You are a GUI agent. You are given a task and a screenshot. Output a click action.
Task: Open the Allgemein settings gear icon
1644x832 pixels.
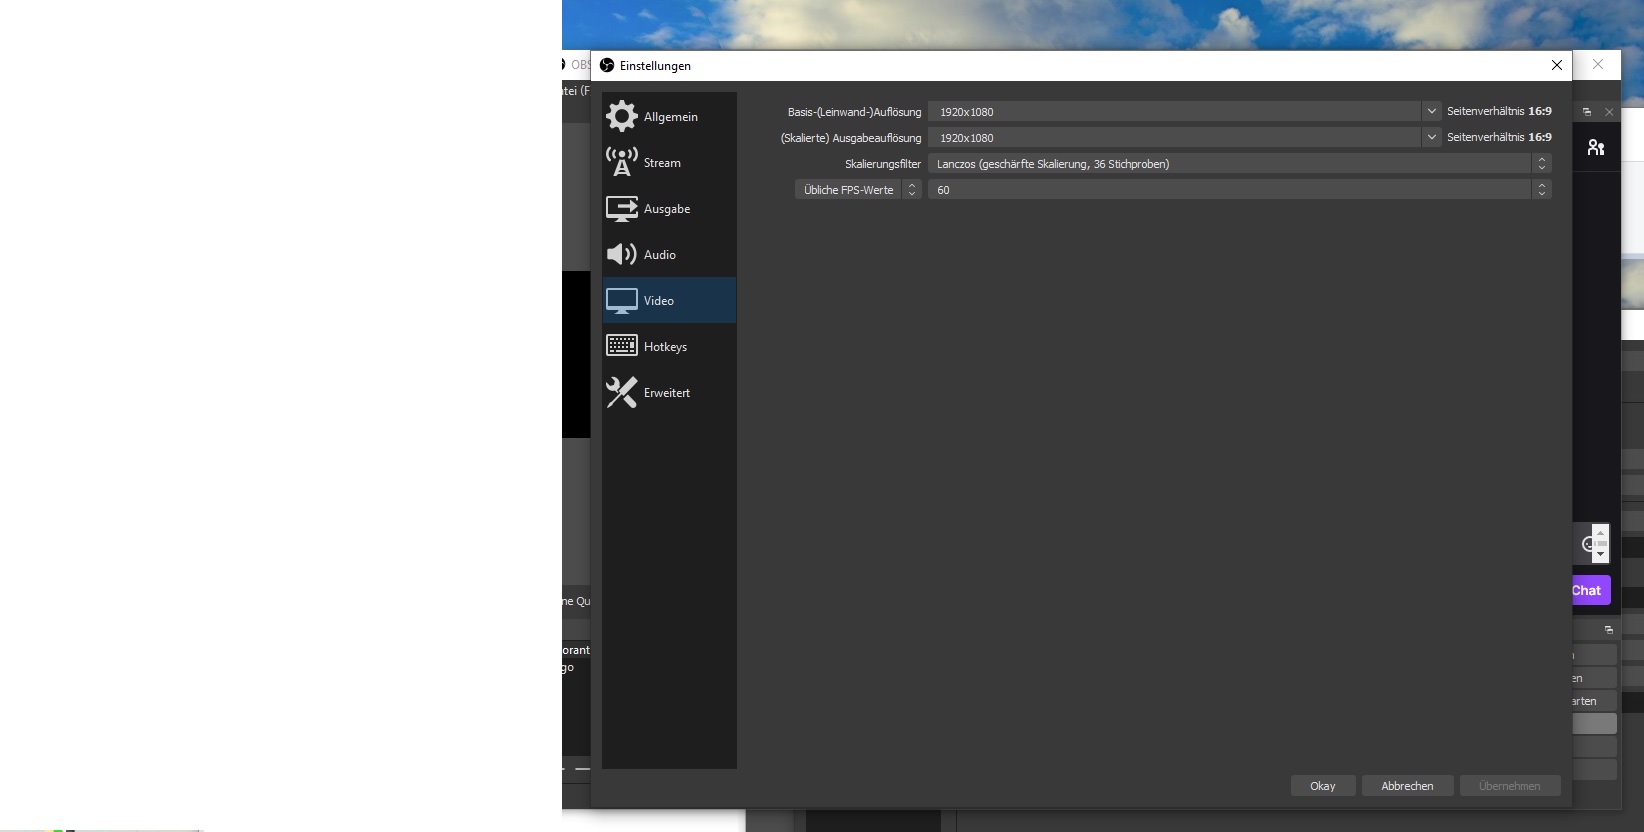click(x=621, y=116)
